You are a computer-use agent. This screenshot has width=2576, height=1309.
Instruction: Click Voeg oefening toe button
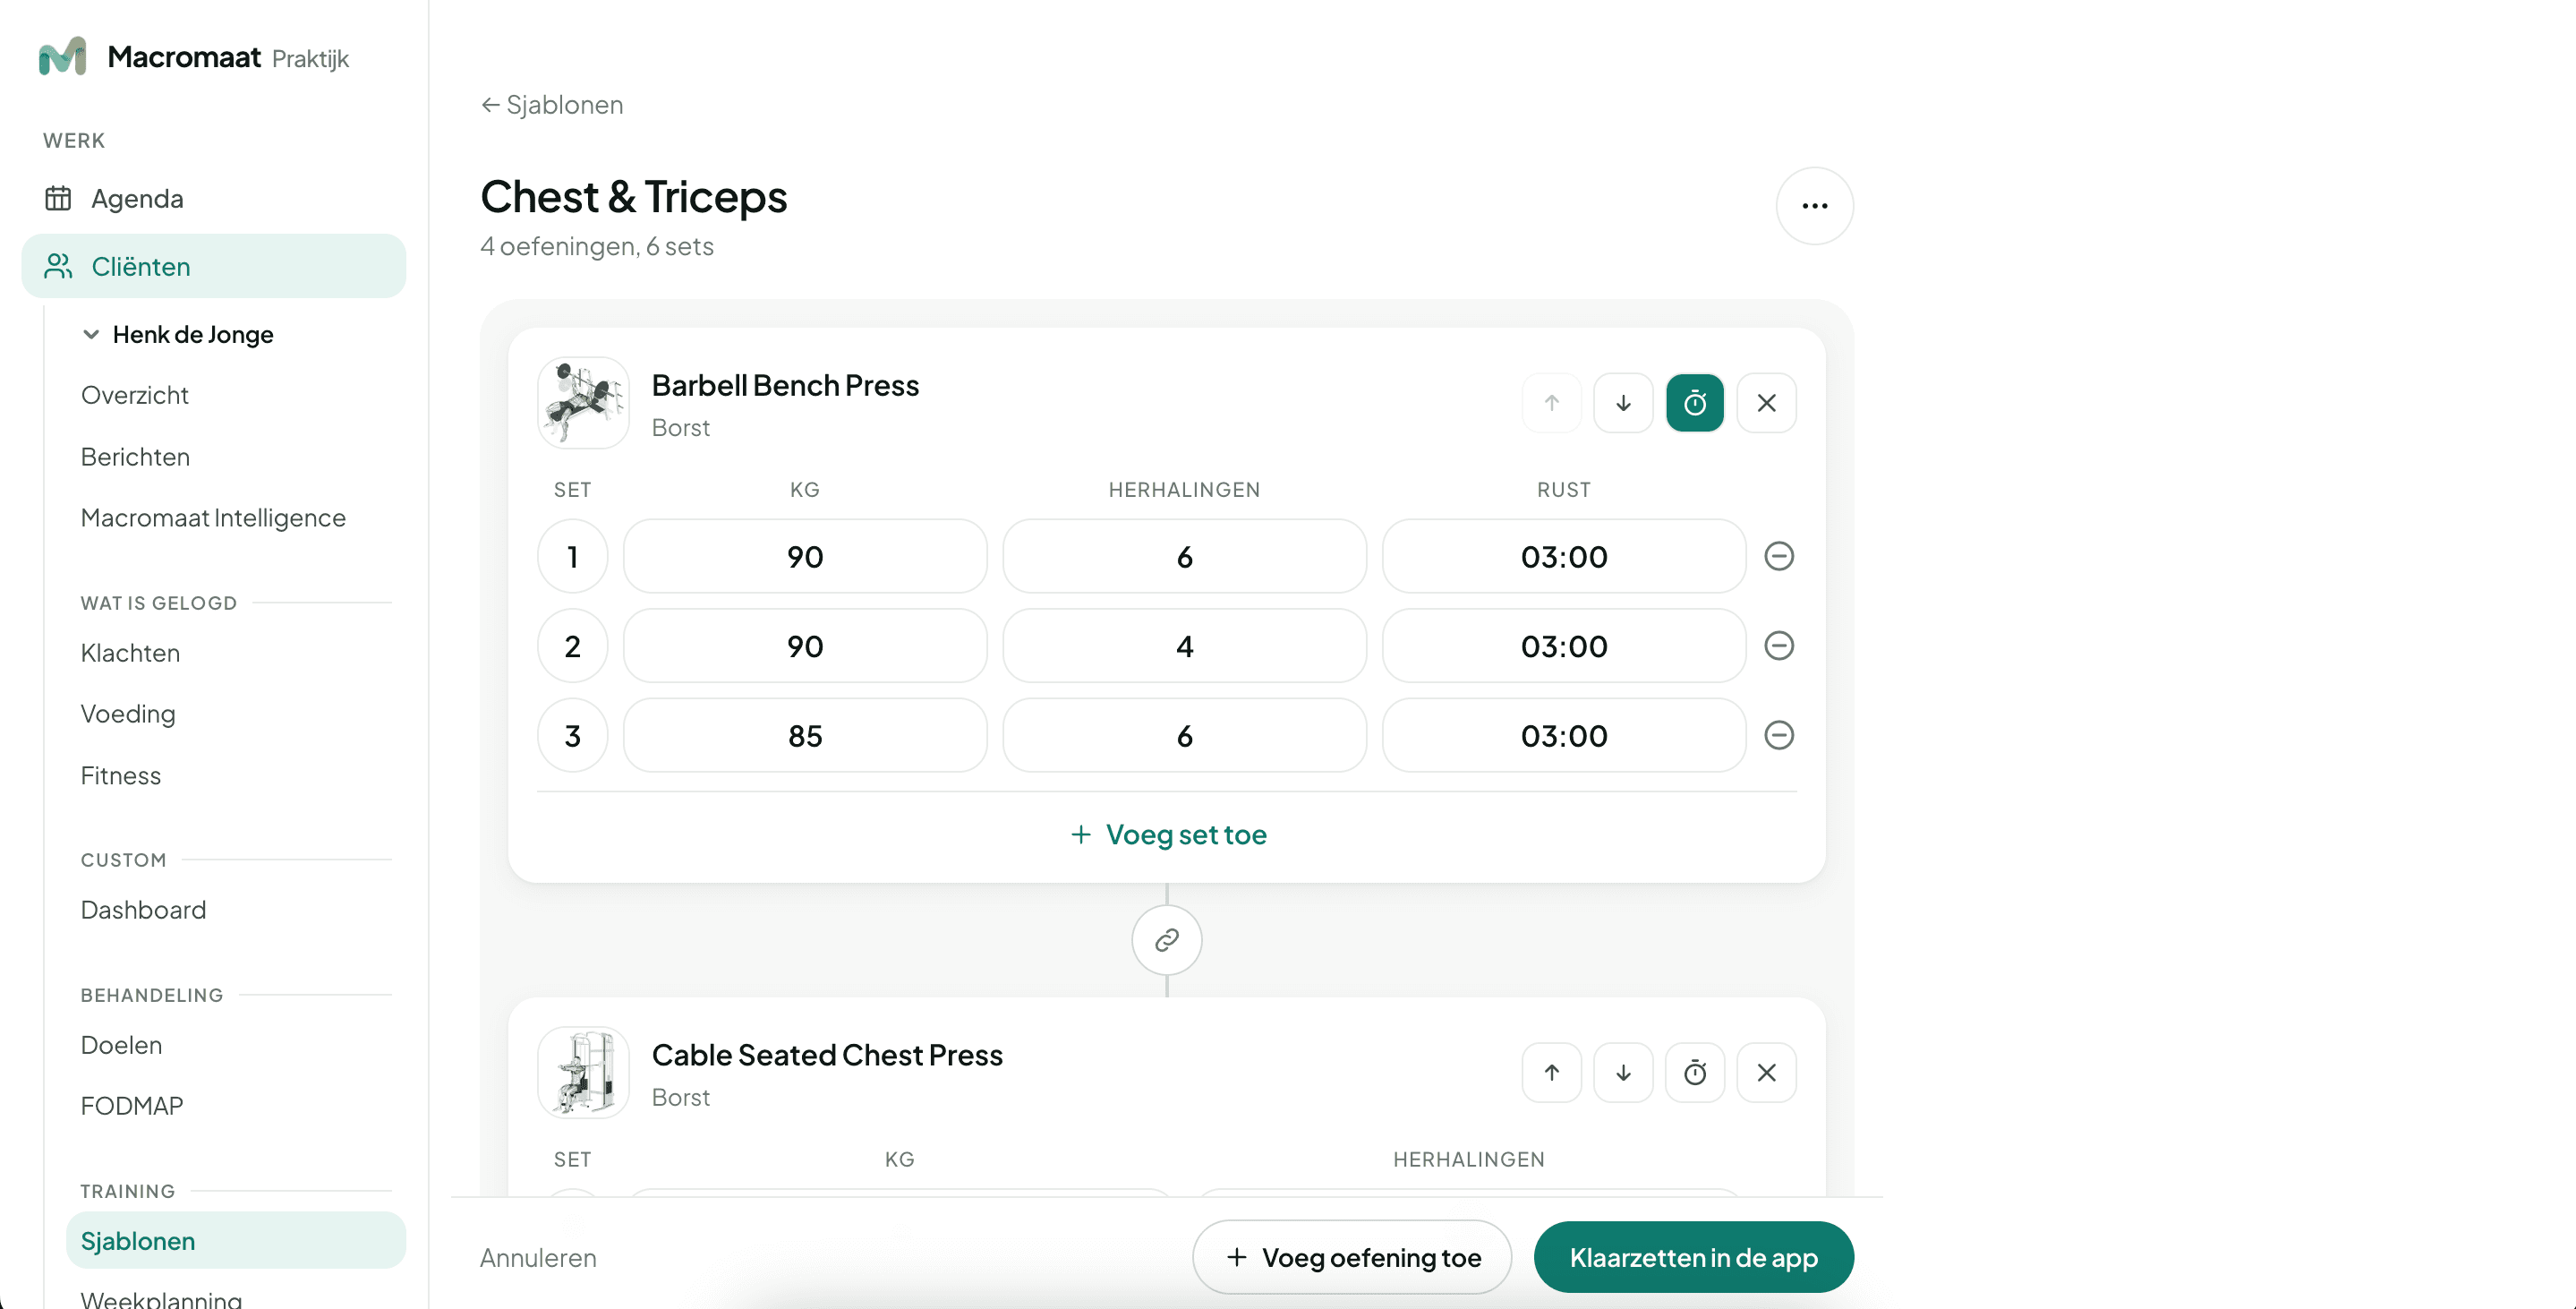tap(1351, 1258)
